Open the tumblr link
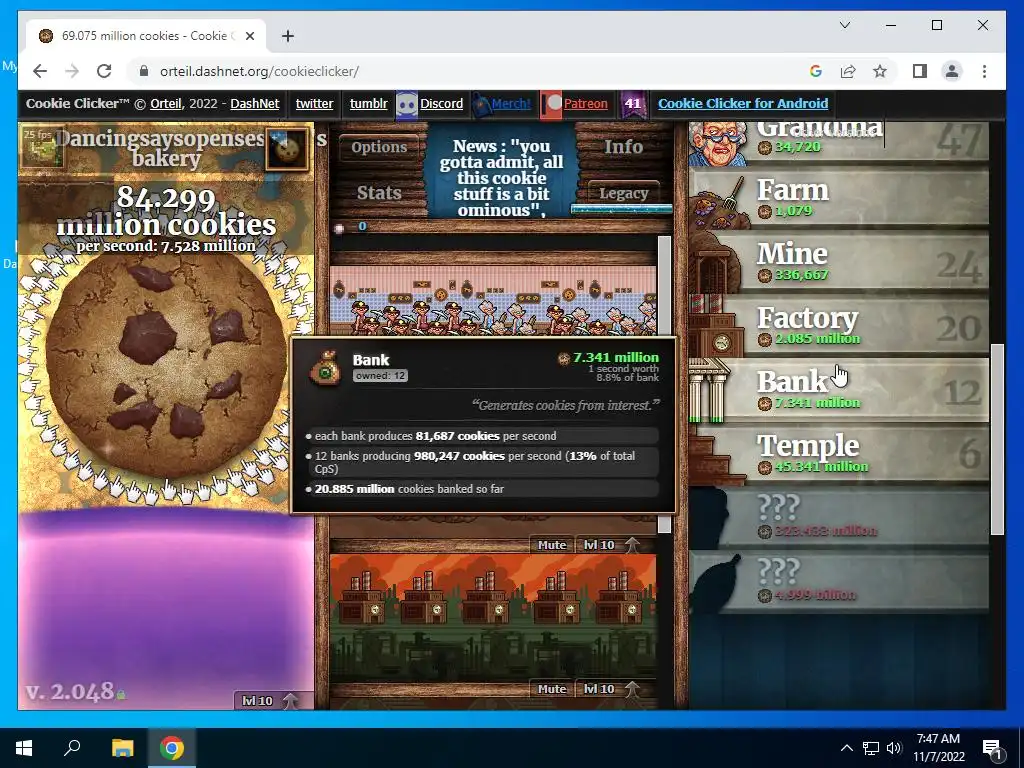The height and width of the screenshot is (768, 1024). click(x=368, y=104)
